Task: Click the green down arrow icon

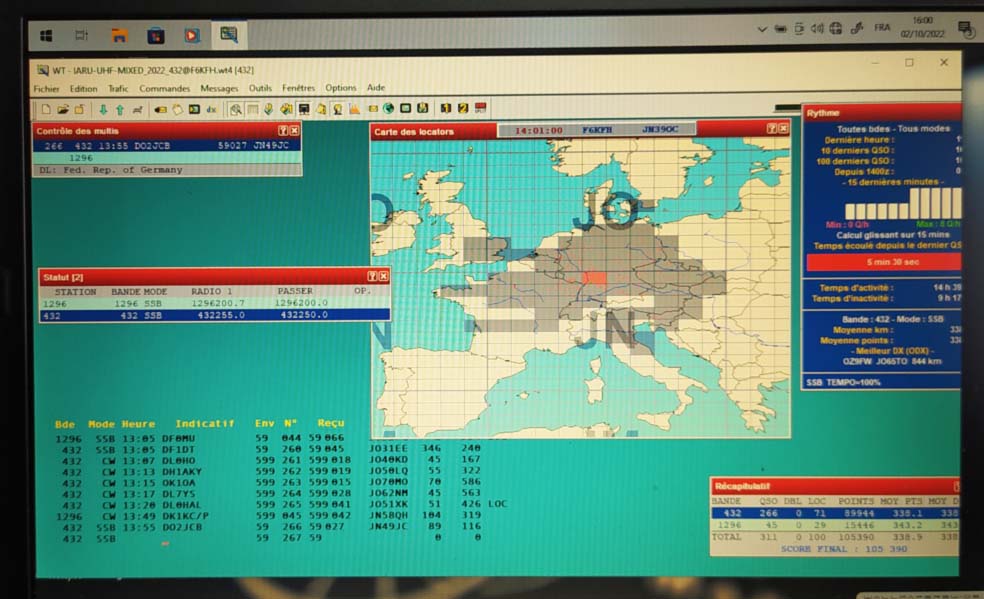Action: [x=102, y=109]
